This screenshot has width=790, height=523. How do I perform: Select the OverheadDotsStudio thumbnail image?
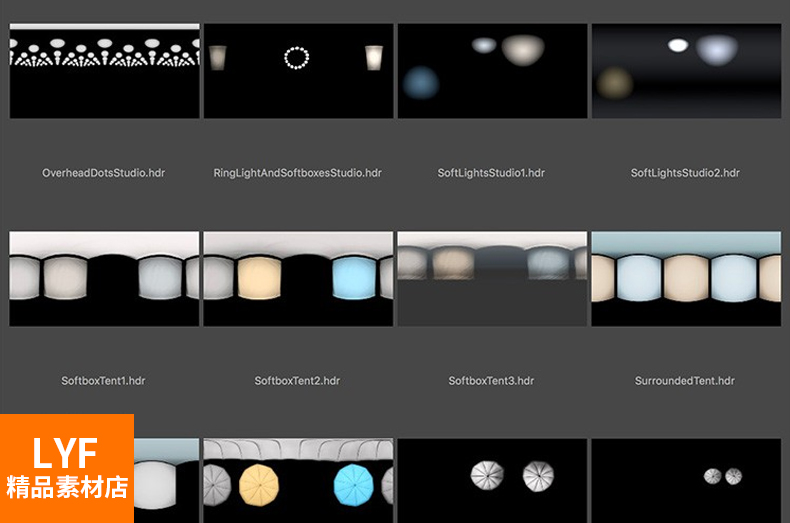(x=104, y=71)
